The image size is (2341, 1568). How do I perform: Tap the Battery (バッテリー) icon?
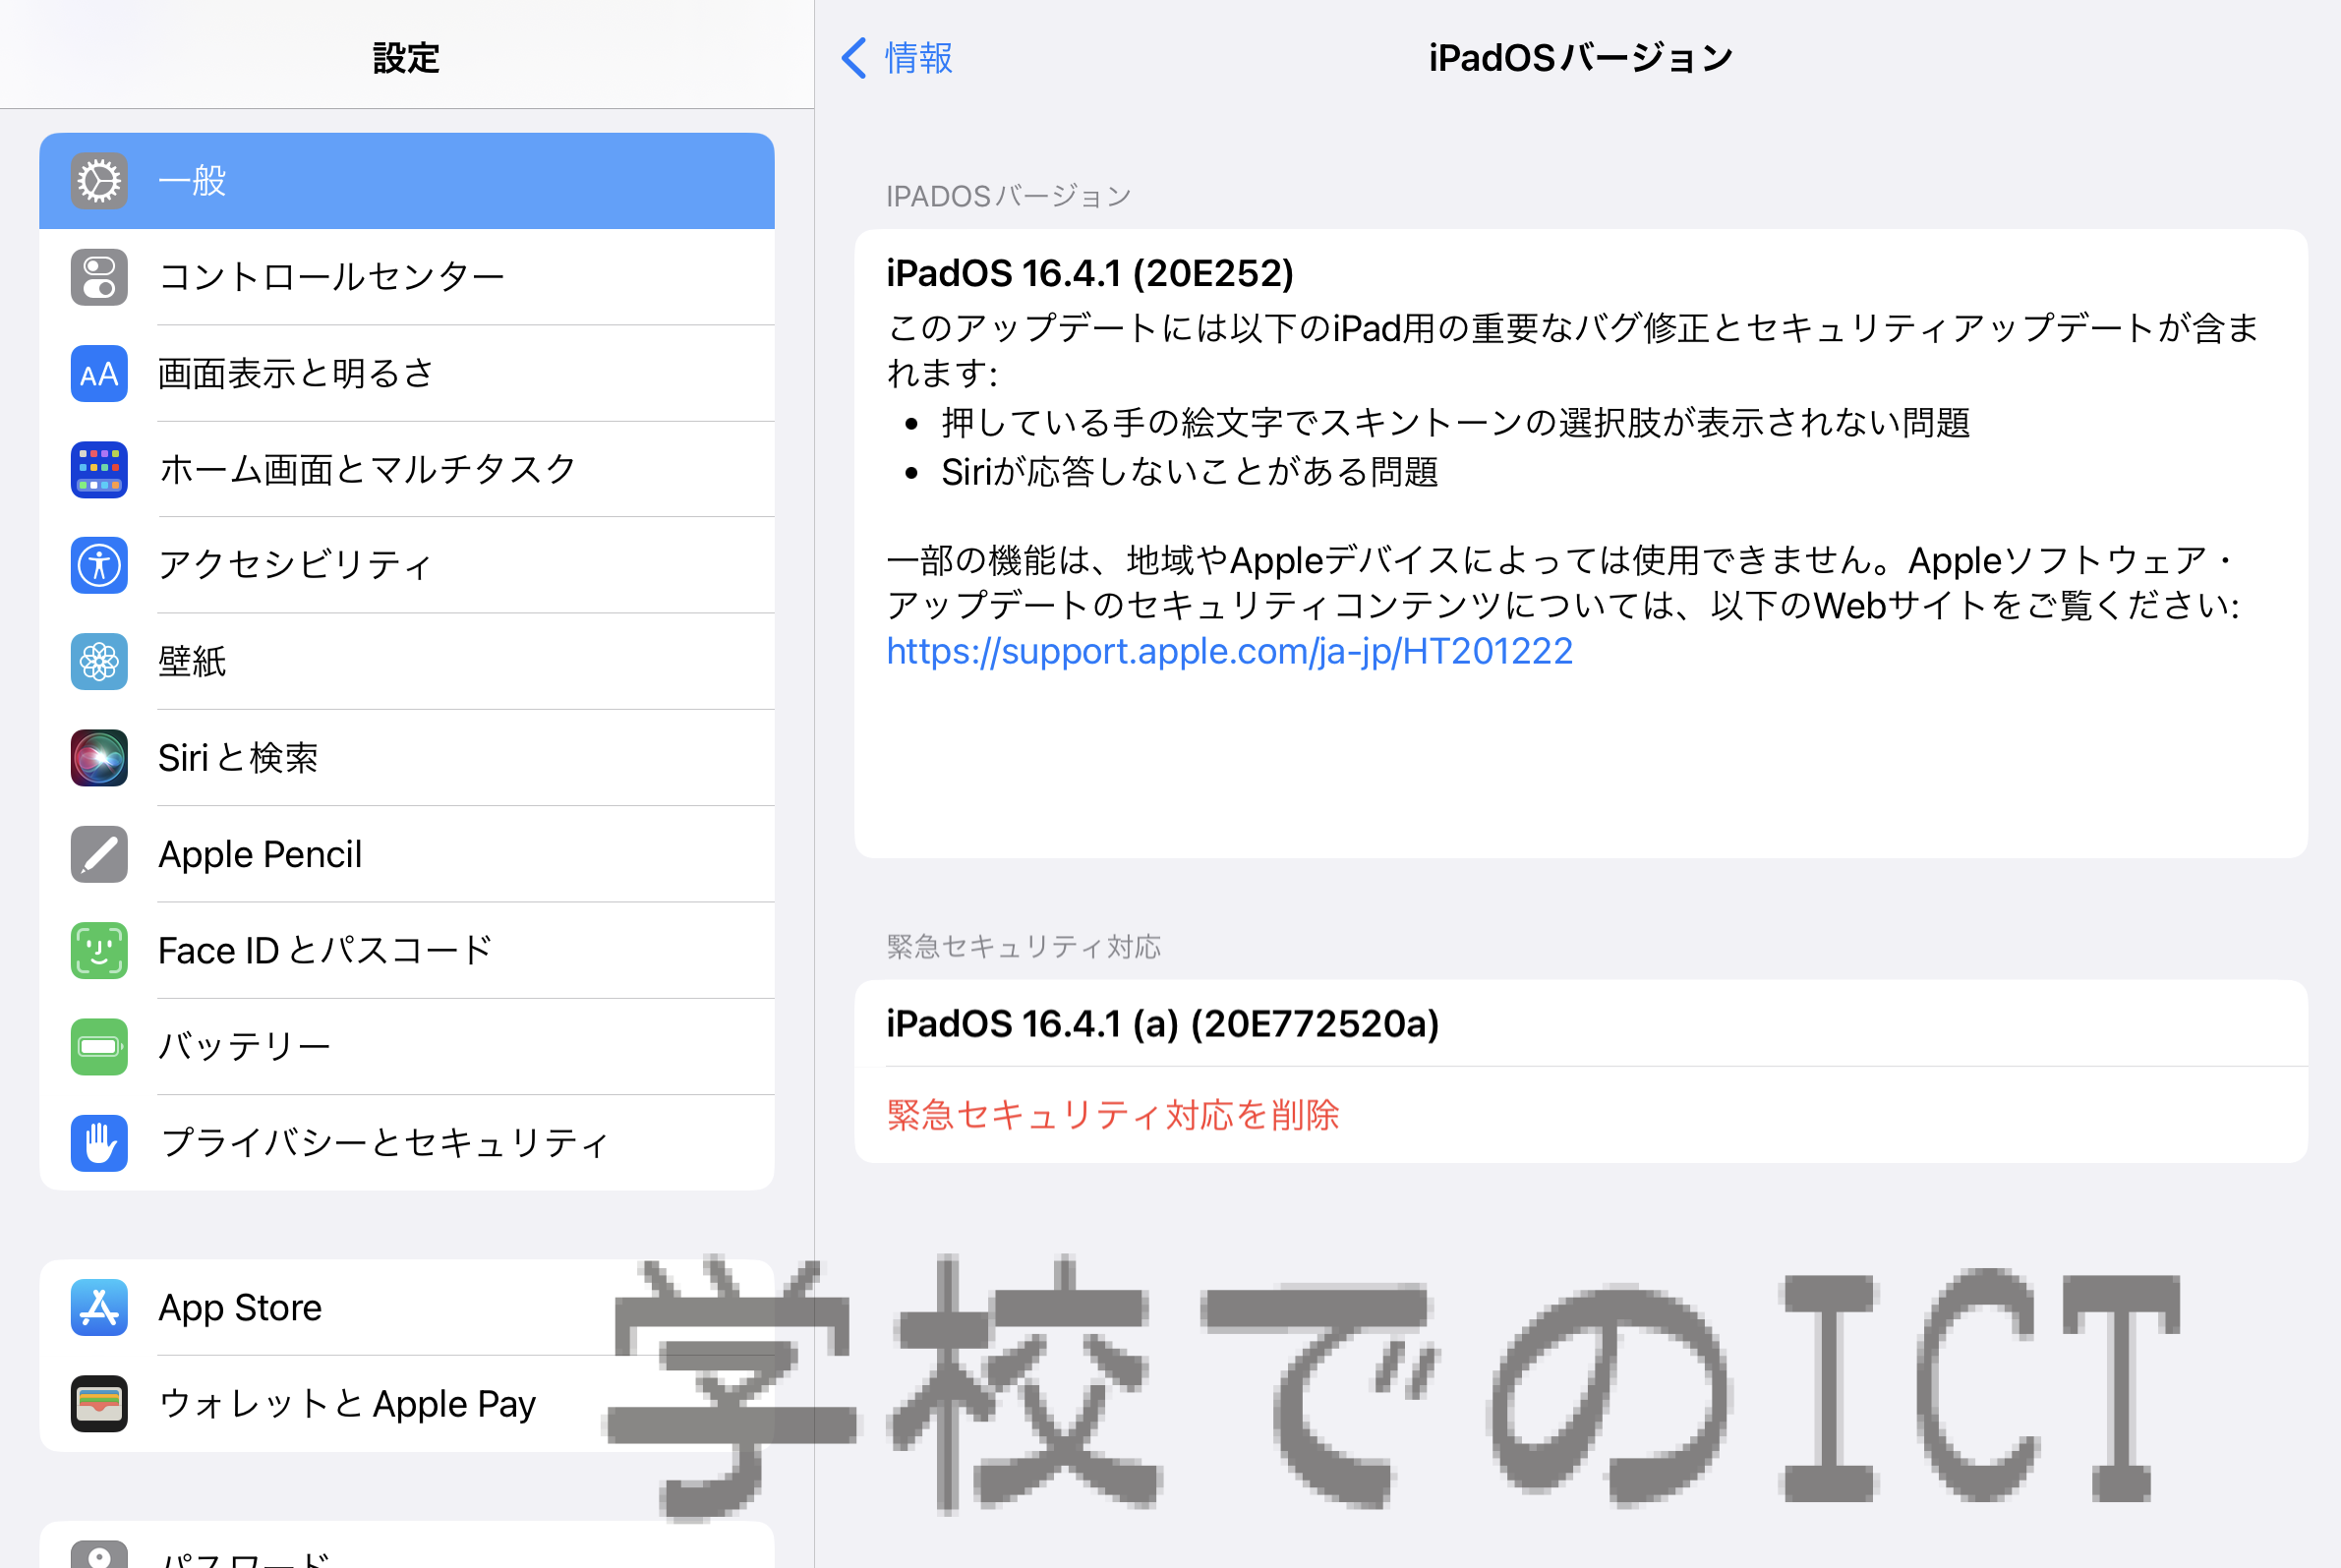99,1046
